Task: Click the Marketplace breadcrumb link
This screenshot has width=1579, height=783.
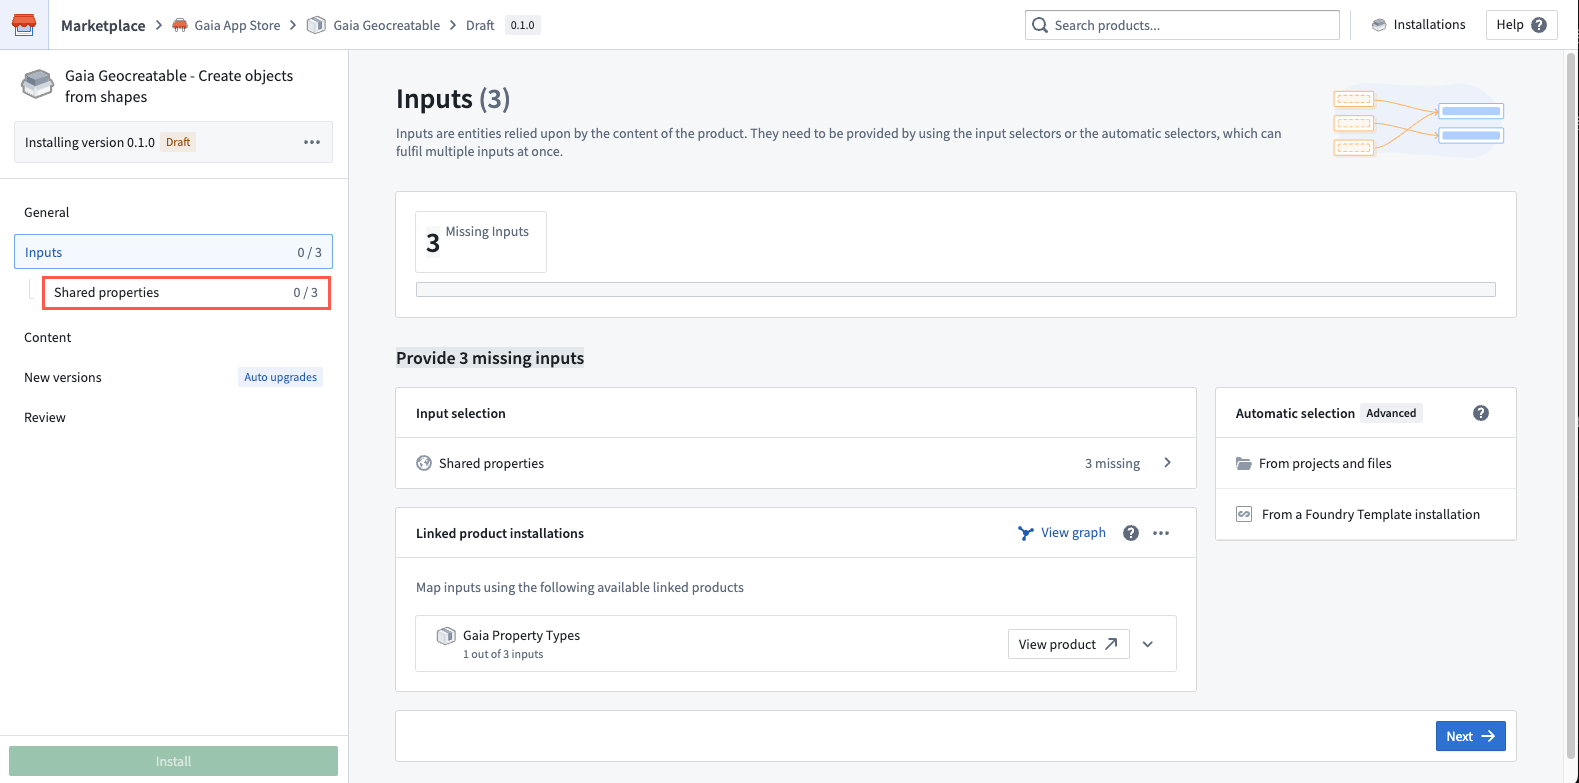Action: (x=103, y=25)
